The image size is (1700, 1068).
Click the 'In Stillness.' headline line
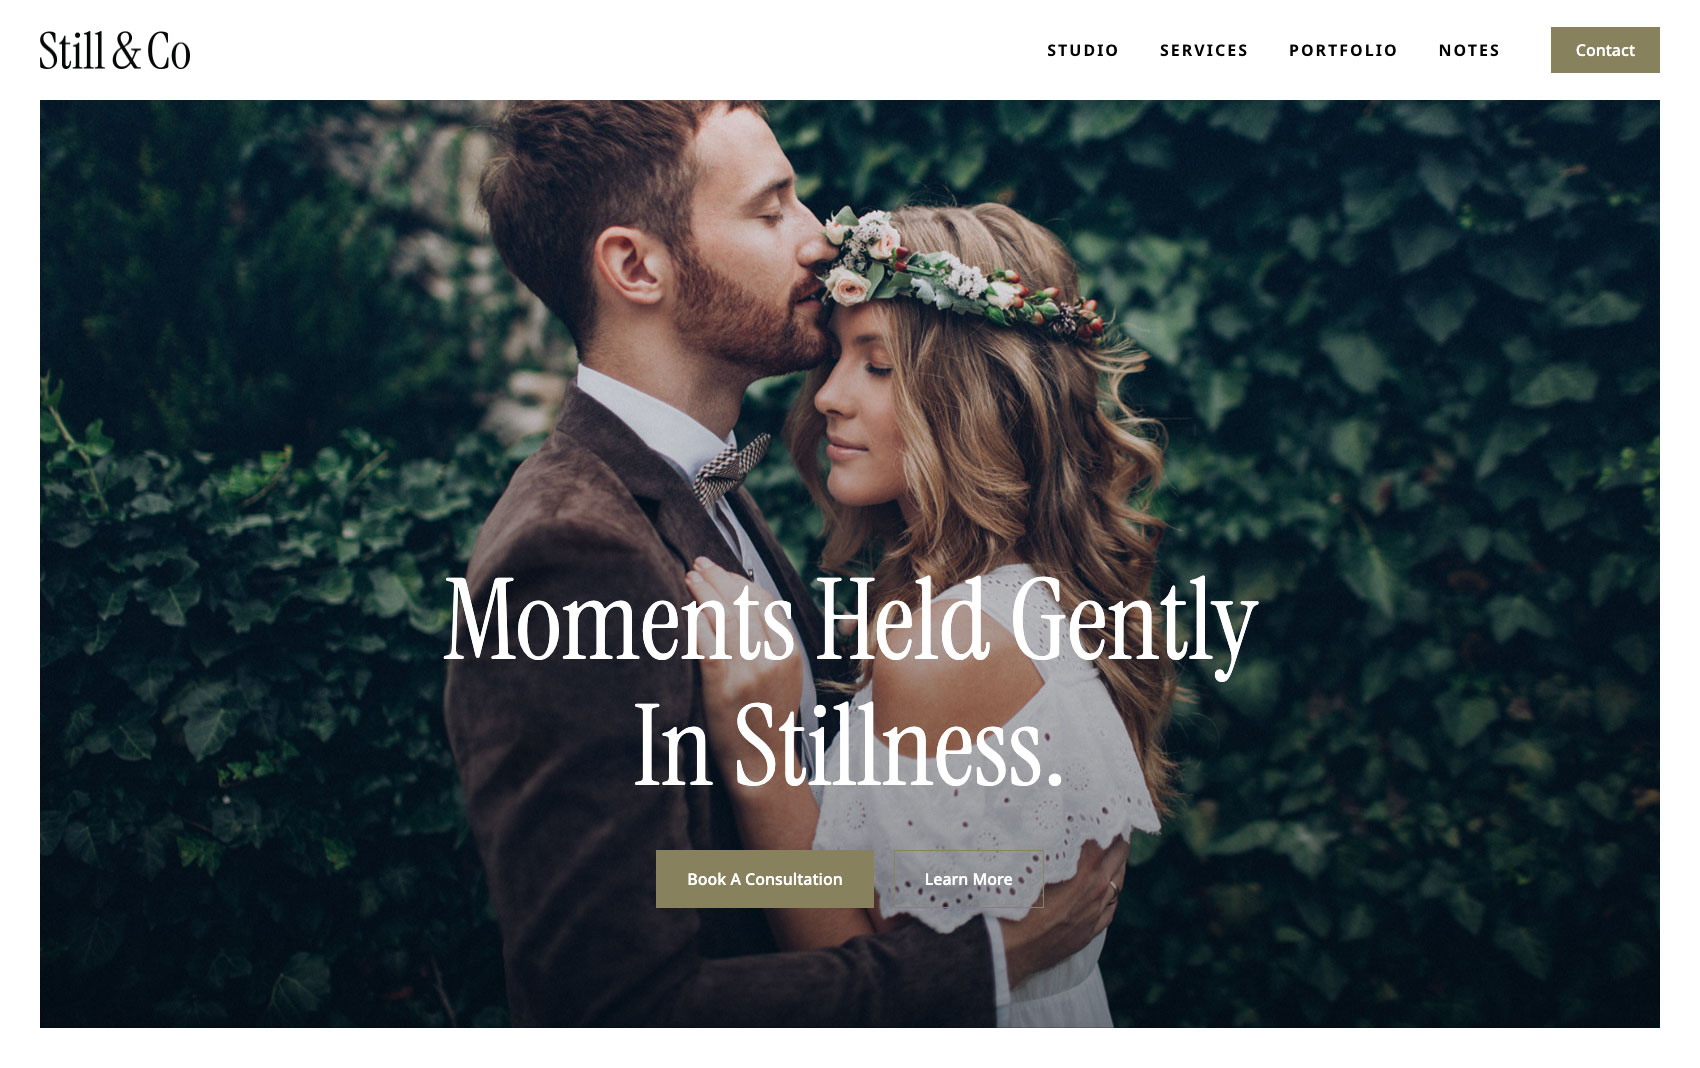(x=848, y=744)
